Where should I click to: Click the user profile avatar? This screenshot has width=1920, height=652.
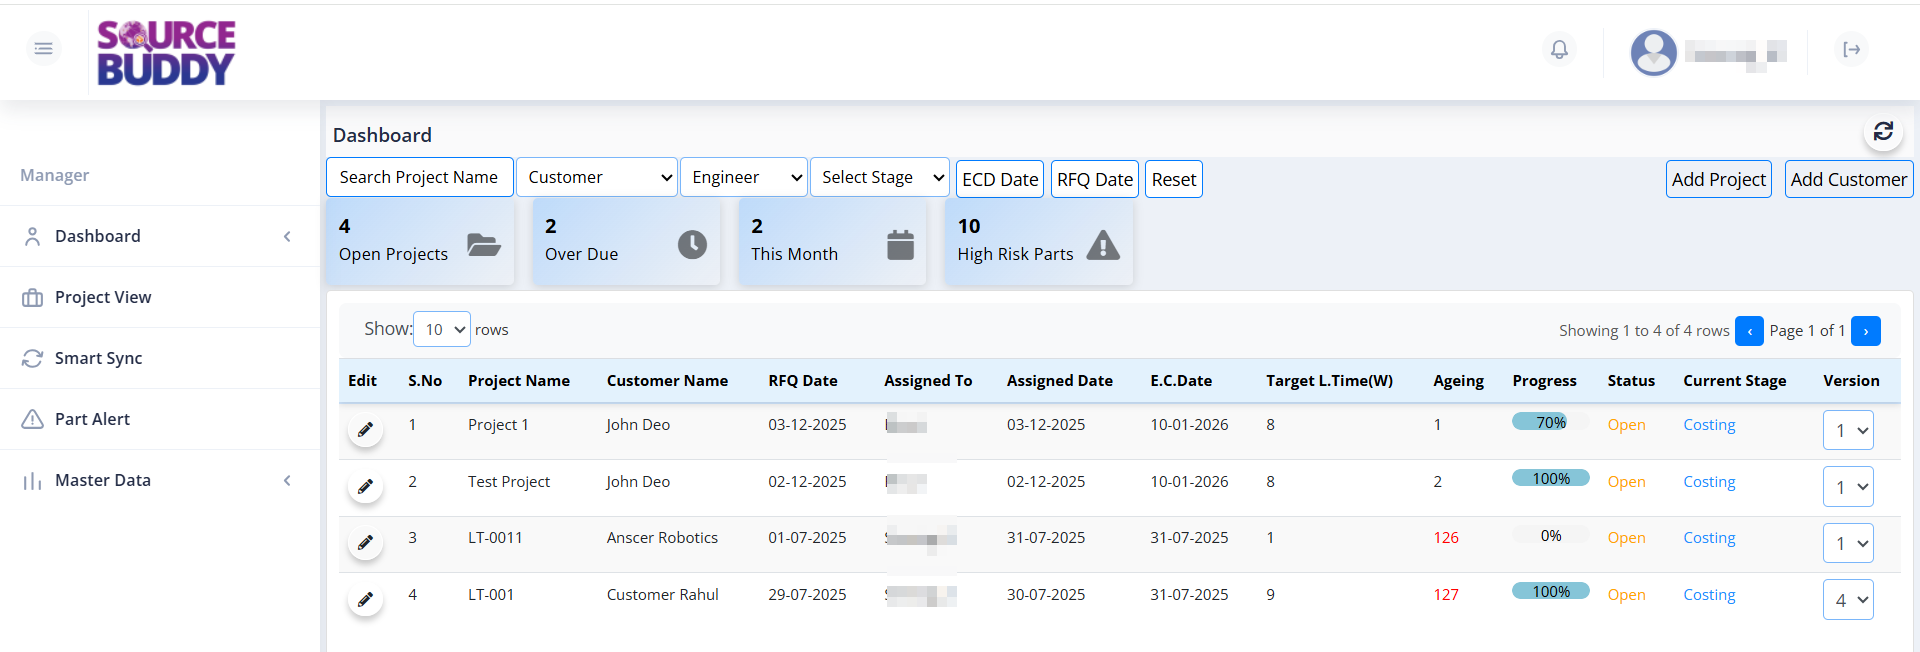[1653, 52]
